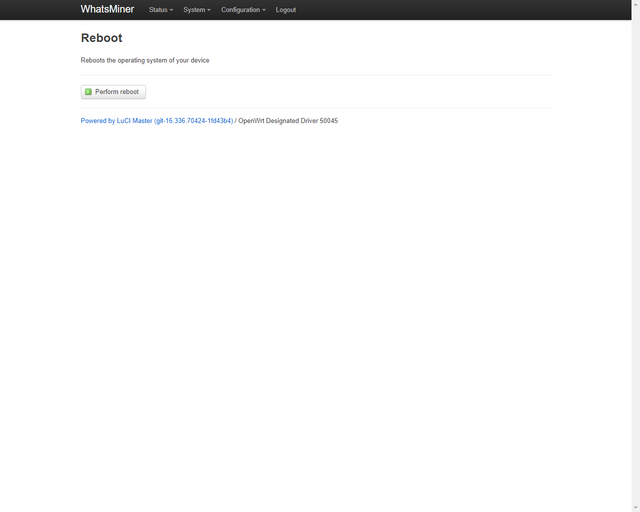Click the green arrow icon on Perform reboot
Viewport: 640px width, 512px height.
click(88, 92)
